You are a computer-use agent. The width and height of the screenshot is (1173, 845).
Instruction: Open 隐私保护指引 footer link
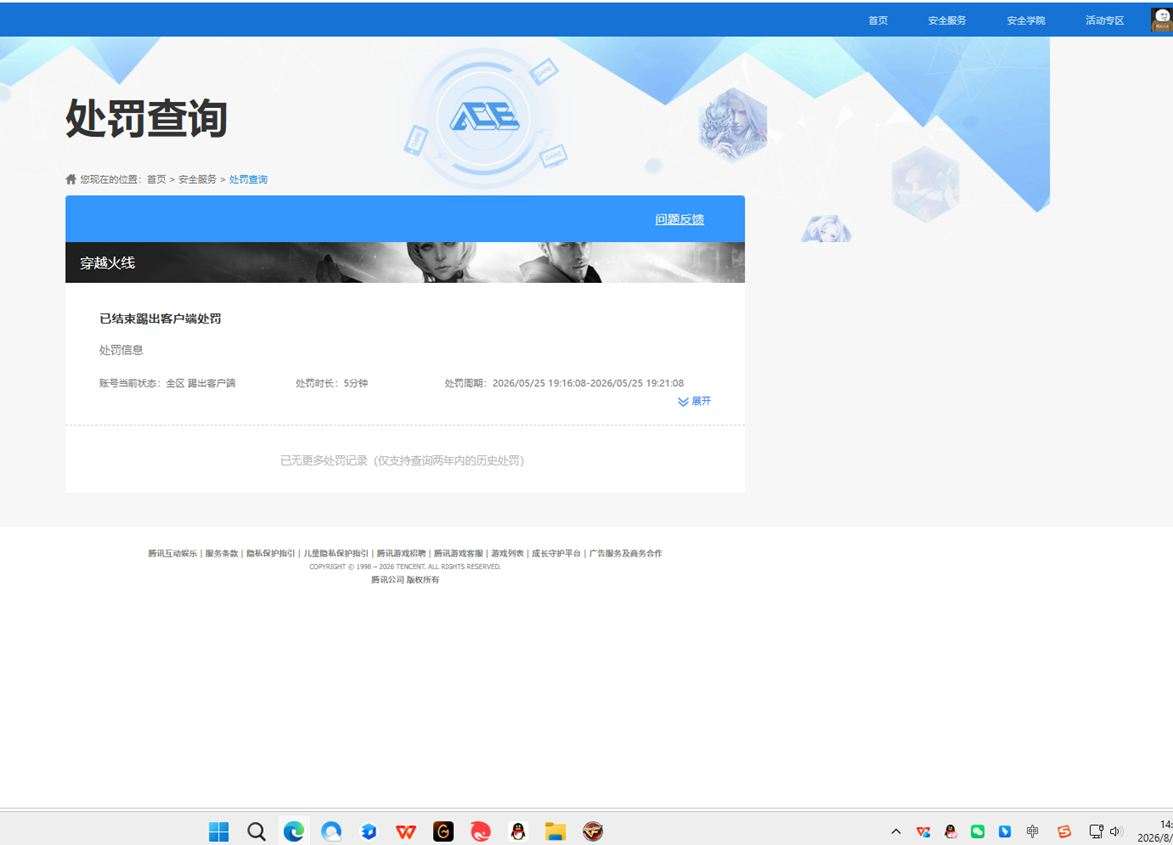coord(271,553)
